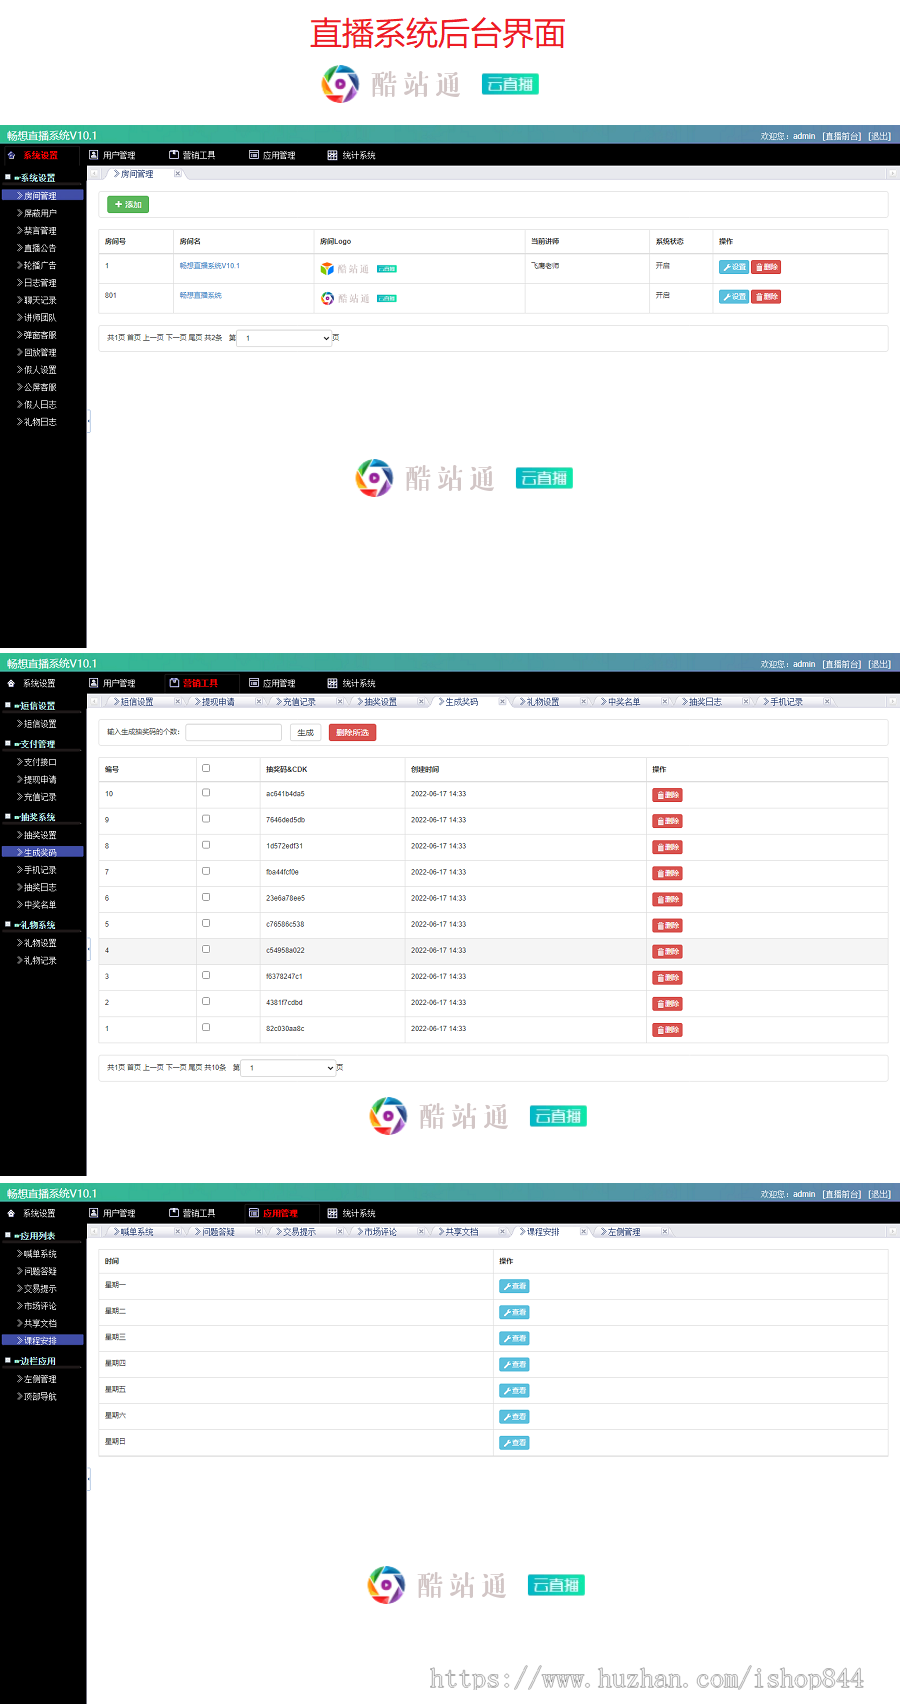This screenshot has height=1704, width=900.
Task: Click 查看 for 星期日 row
Action: coord(514,1442)
